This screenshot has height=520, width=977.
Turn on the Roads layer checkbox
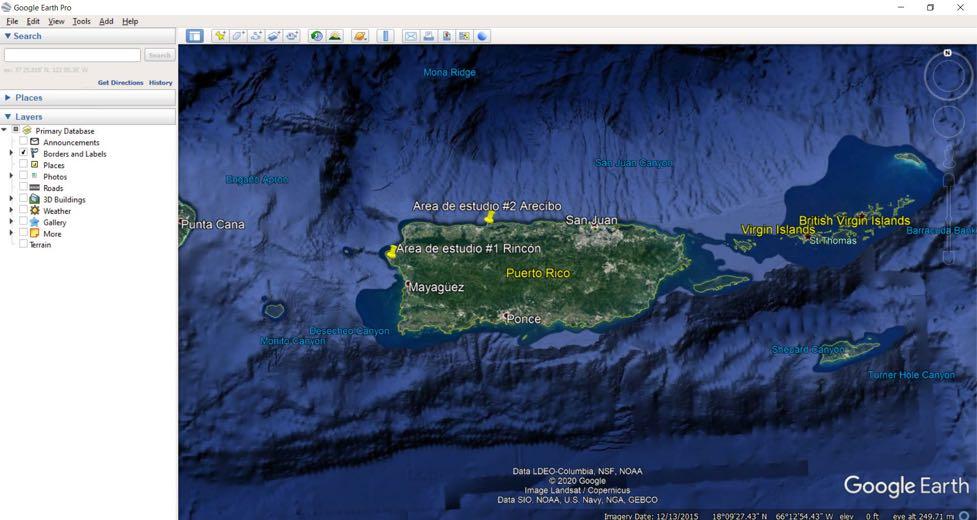23,187
